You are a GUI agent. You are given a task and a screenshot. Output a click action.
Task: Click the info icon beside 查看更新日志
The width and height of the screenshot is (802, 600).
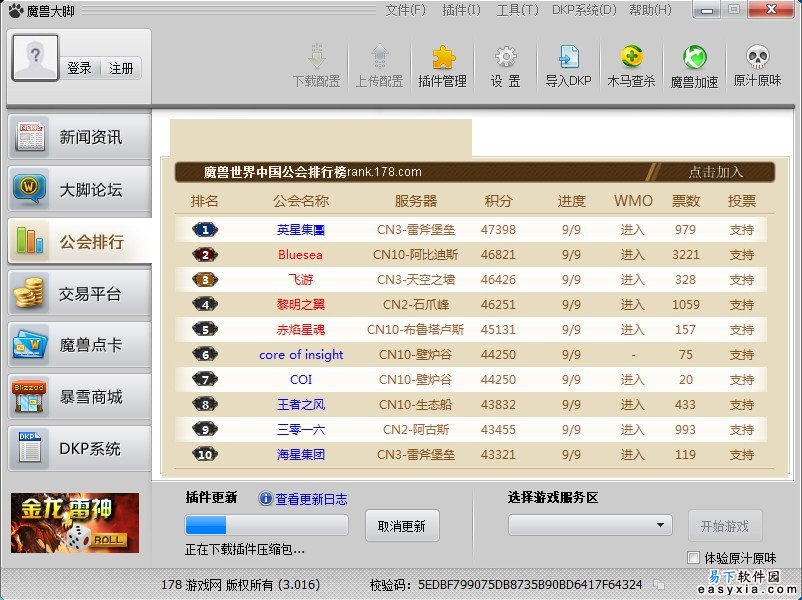pos(265,498)
